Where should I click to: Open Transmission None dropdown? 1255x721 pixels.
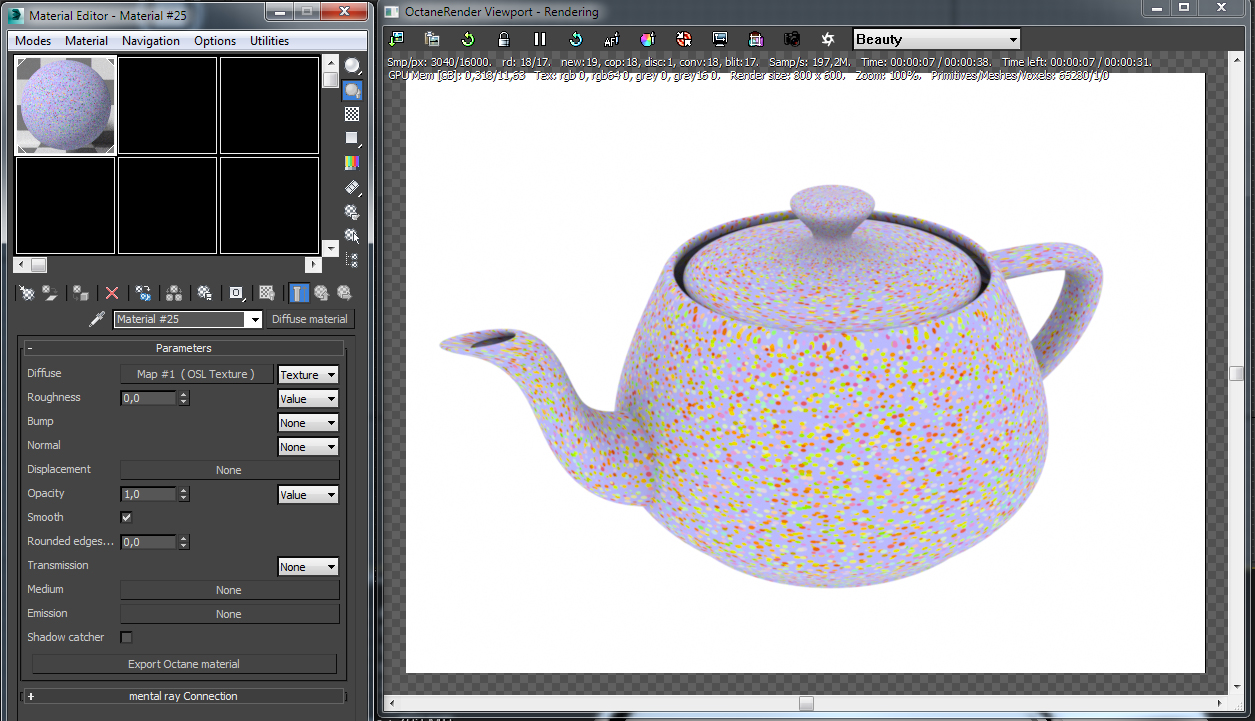pos(308,567)
